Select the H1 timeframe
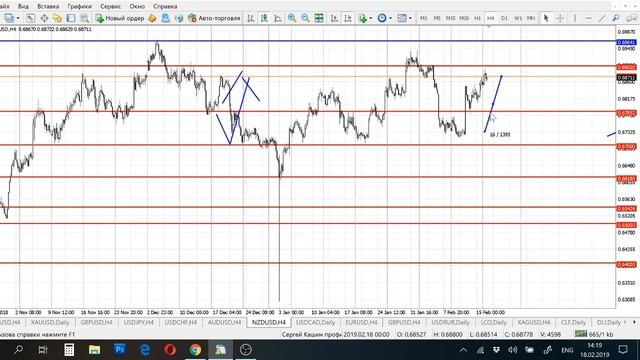Viewport: 640px width, 360px height. click(x=477, y=18)
